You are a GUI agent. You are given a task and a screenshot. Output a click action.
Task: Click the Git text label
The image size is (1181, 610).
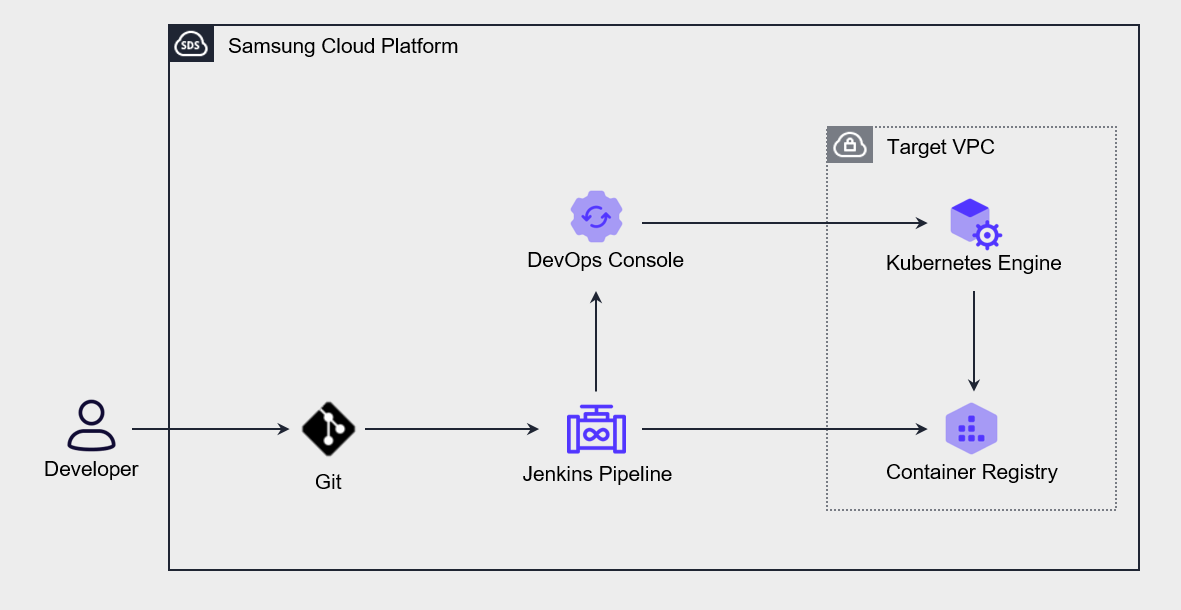pos(328,482)
